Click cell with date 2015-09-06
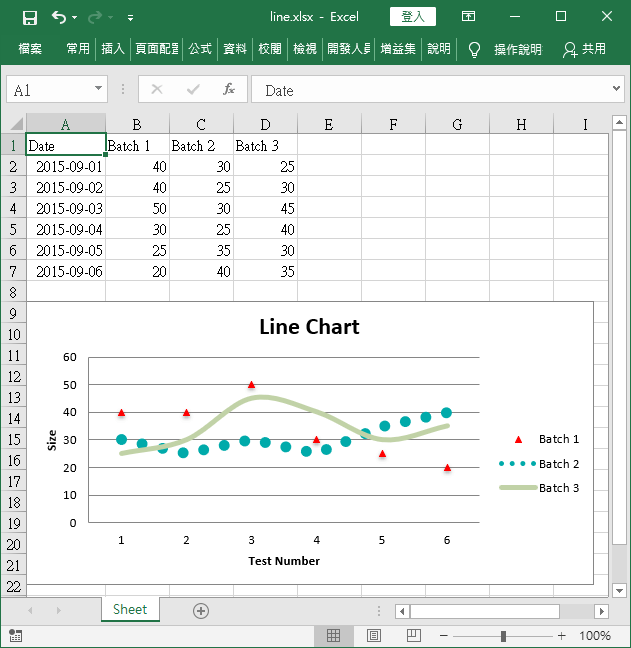The image size is (631, 648). point(66,271)
